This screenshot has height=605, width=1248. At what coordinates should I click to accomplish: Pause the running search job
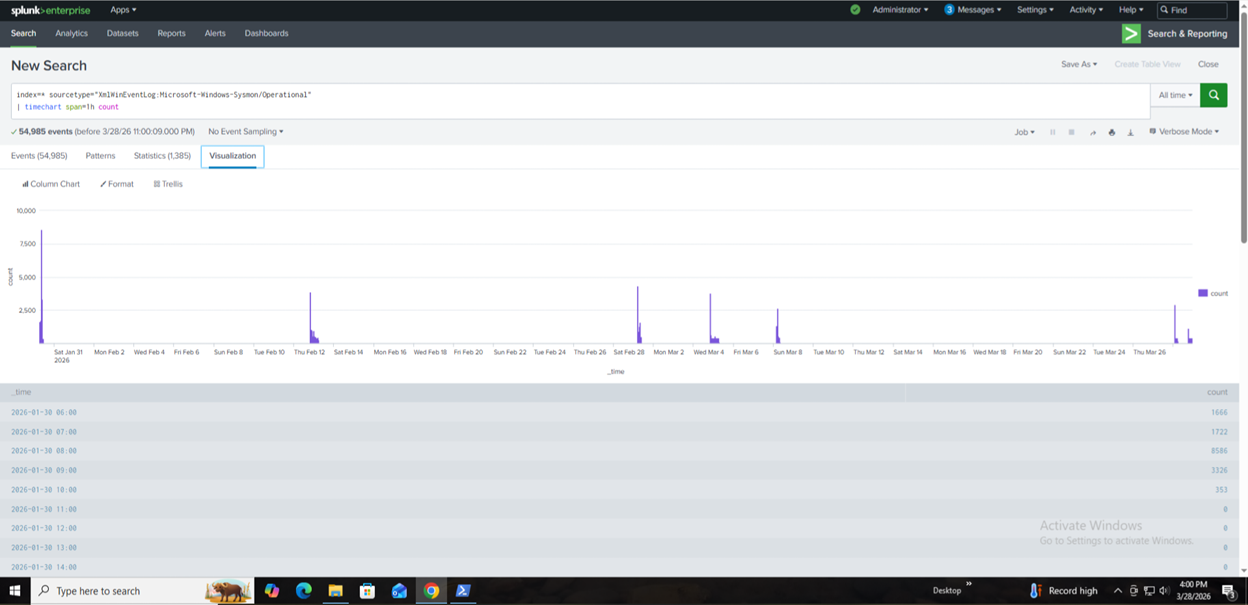click(x=1051, y=131)
